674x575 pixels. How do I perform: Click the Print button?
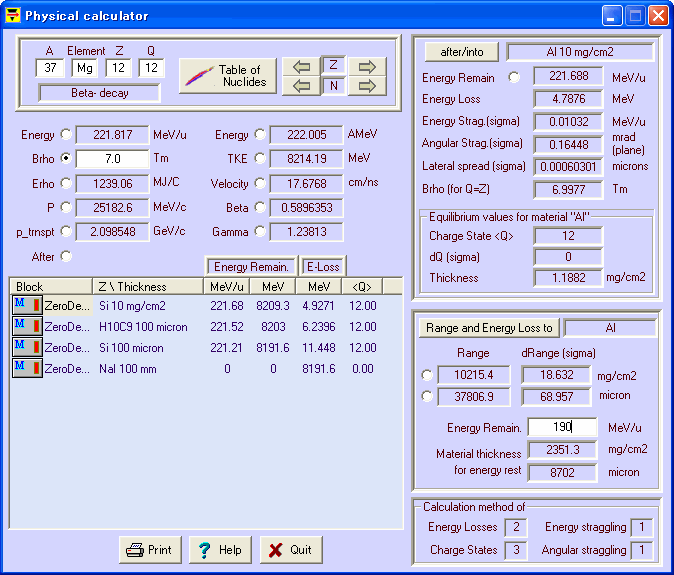pyautogui.click(x=150, y=550)
